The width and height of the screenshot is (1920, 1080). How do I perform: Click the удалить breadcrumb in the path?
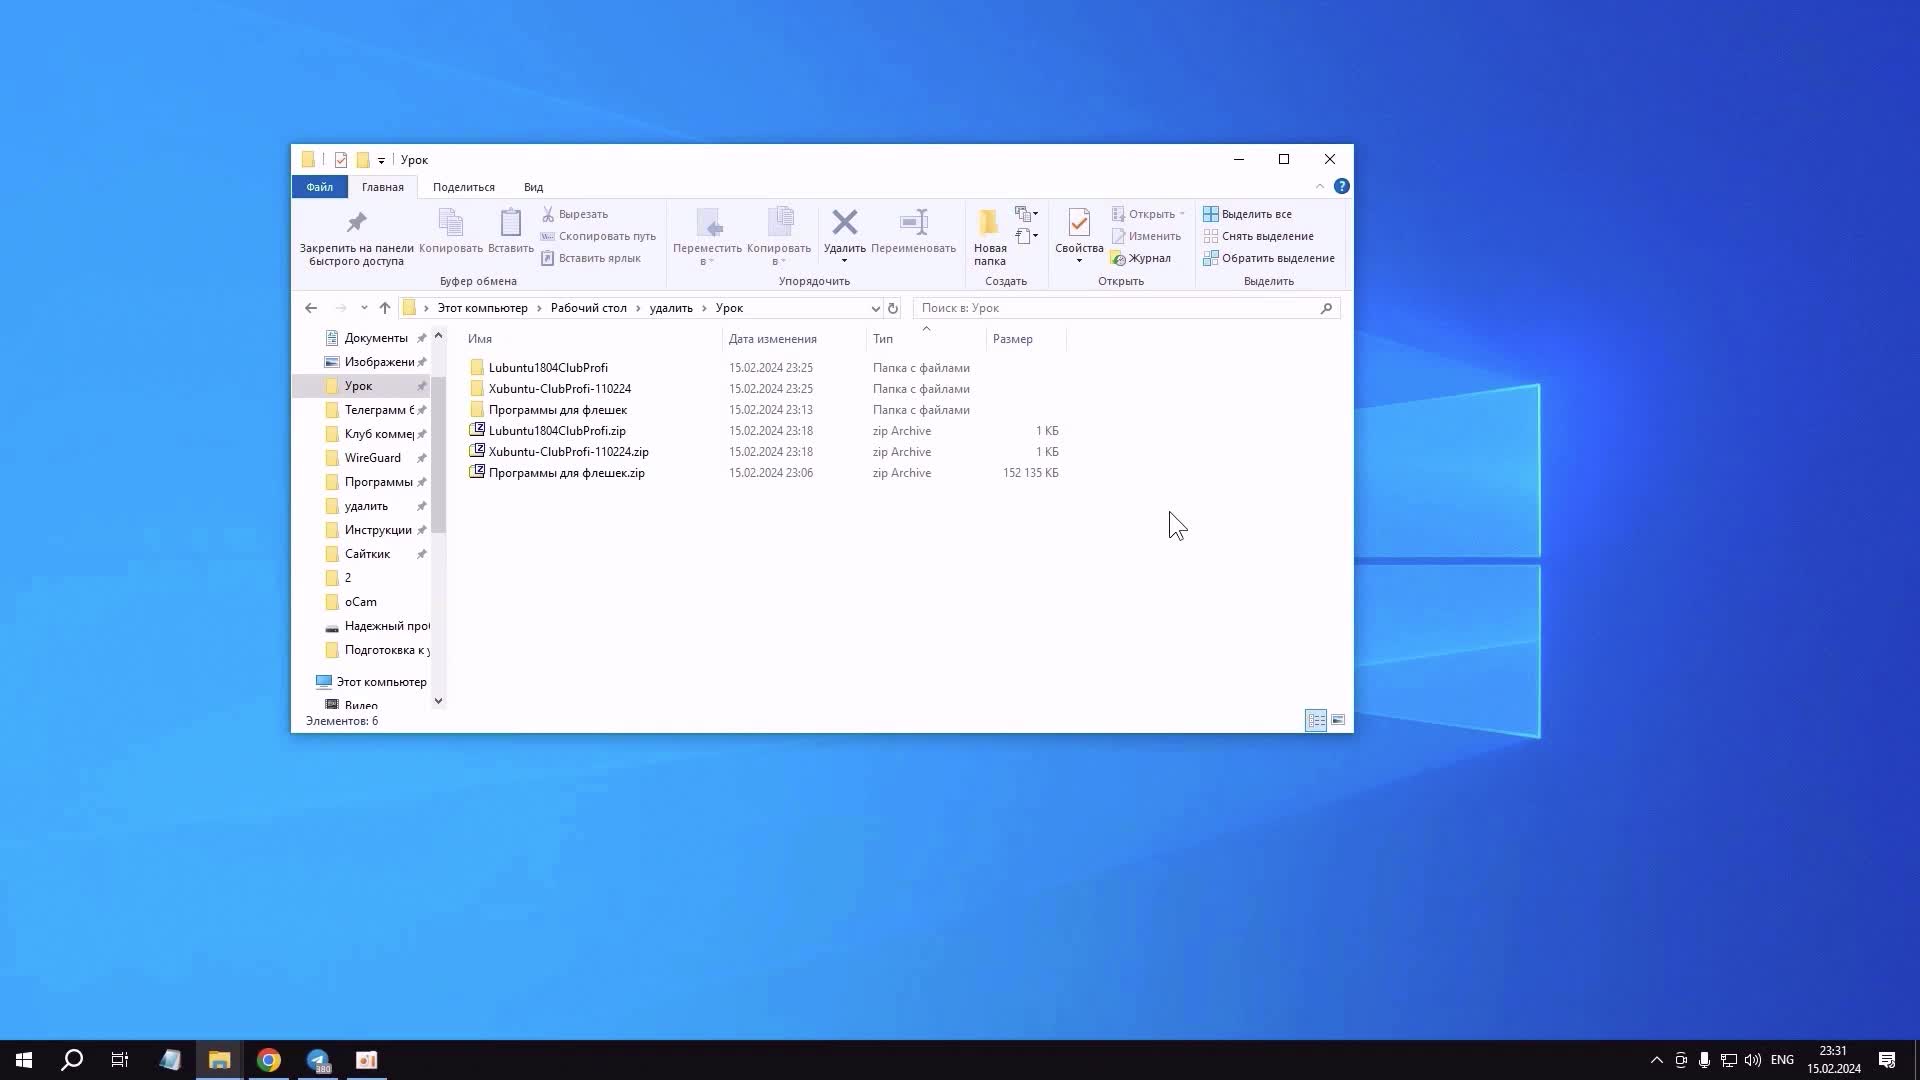[x=670, y=308]
